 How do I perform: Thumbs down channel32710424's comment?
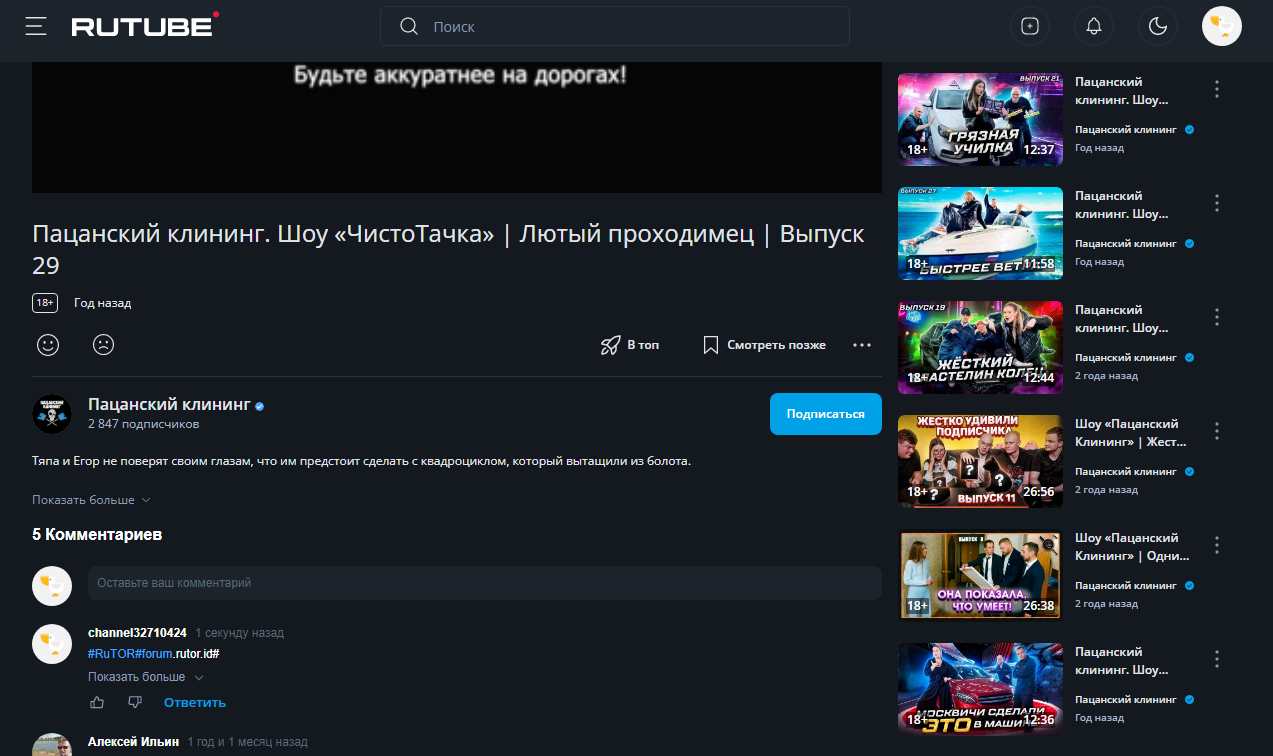point(135,702)
